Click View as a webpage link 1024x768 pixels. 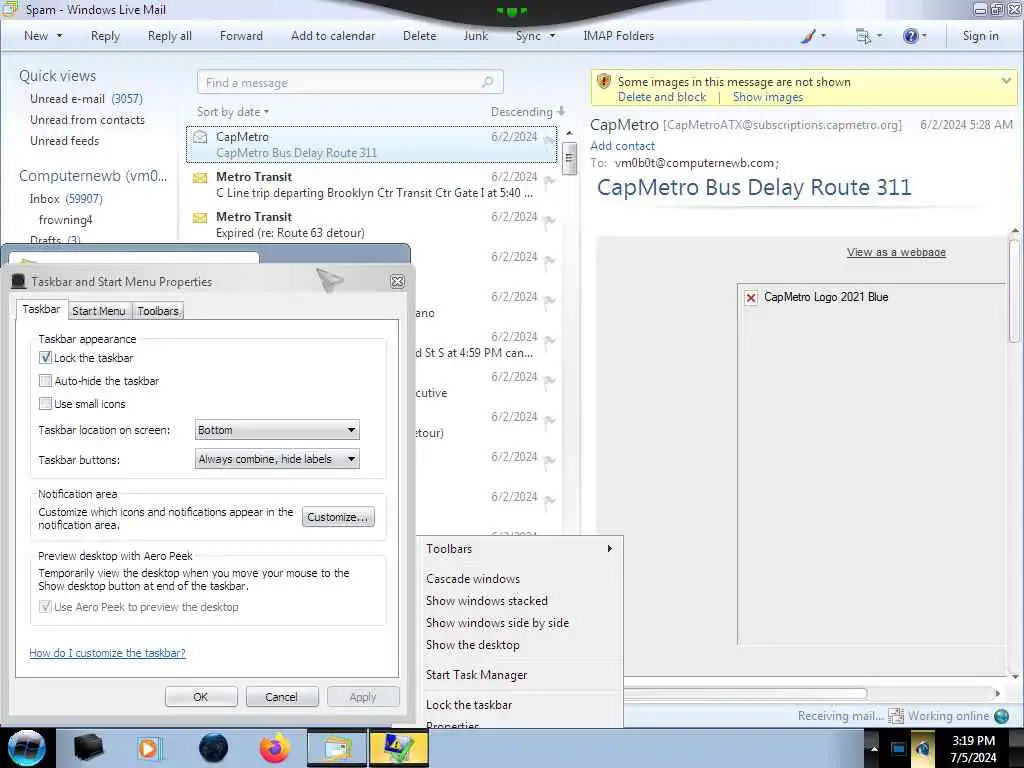[x=896, y=252]
